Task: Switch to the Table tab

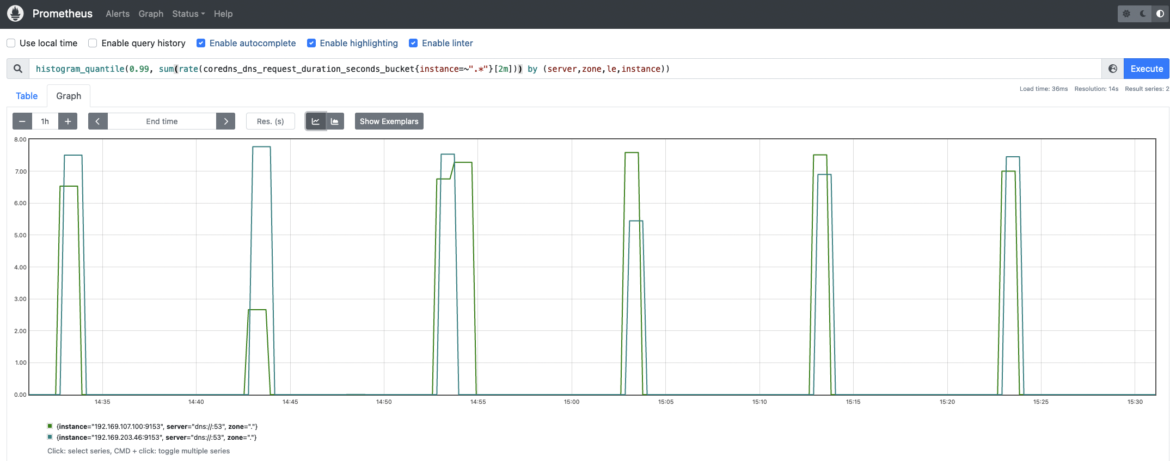Action: [x=27, y=96]
